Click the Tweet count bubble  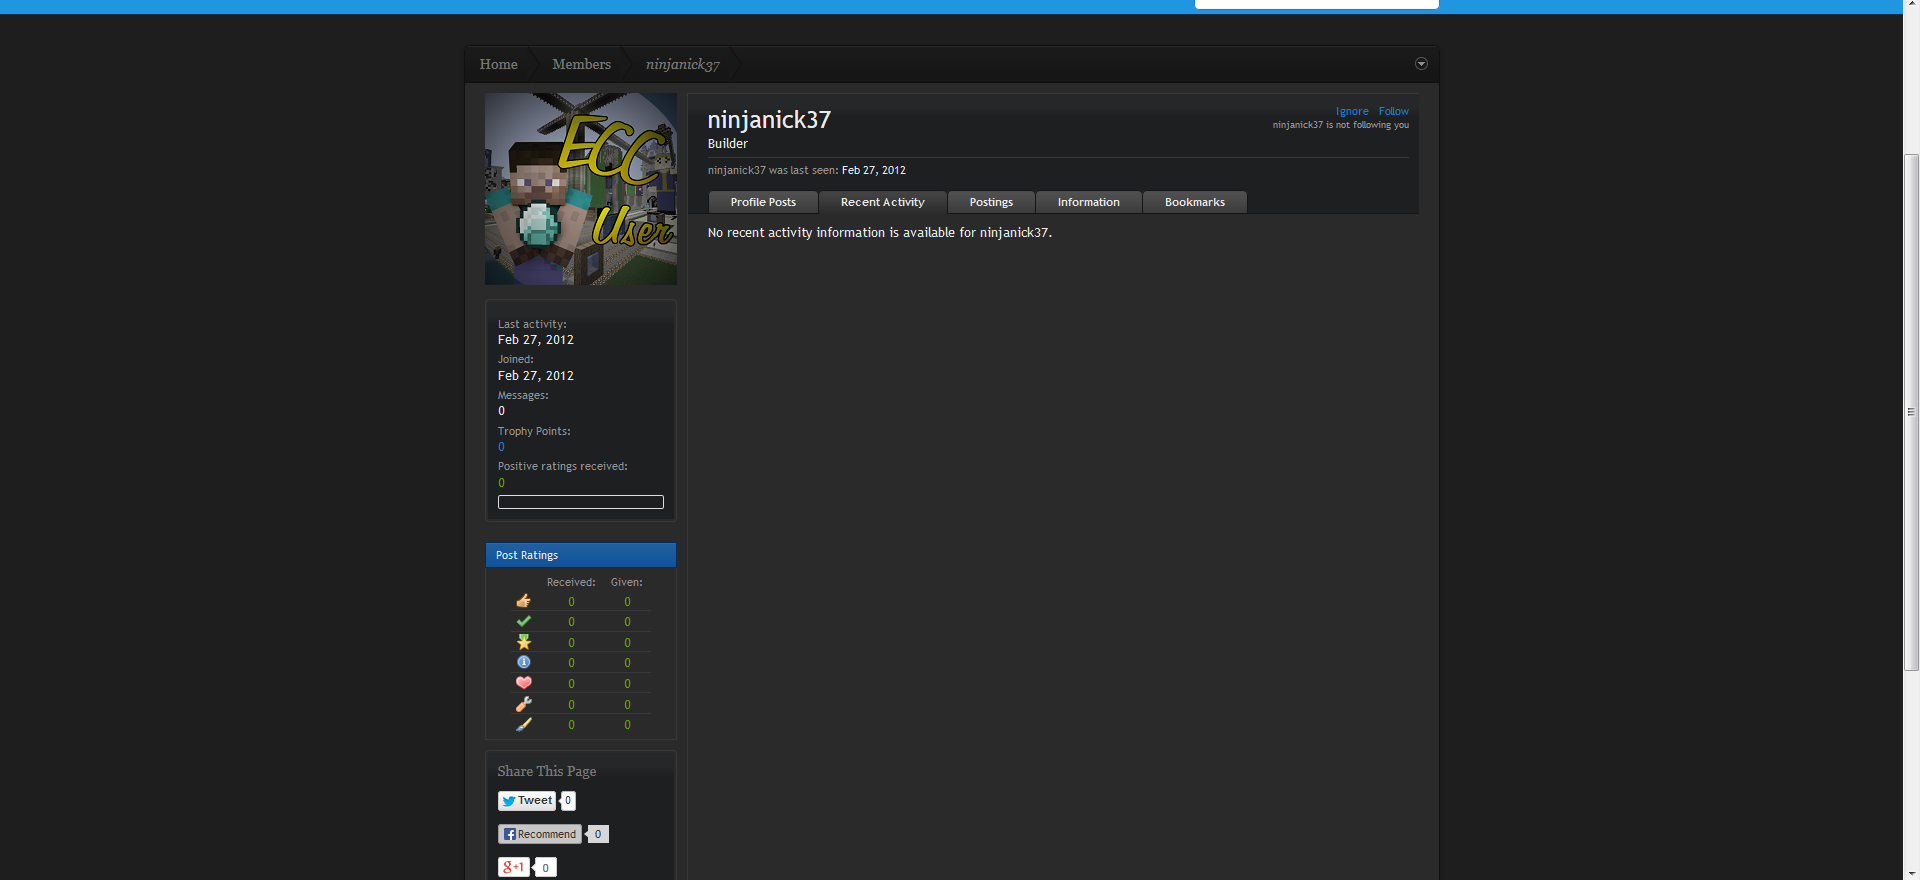[568, 801]
